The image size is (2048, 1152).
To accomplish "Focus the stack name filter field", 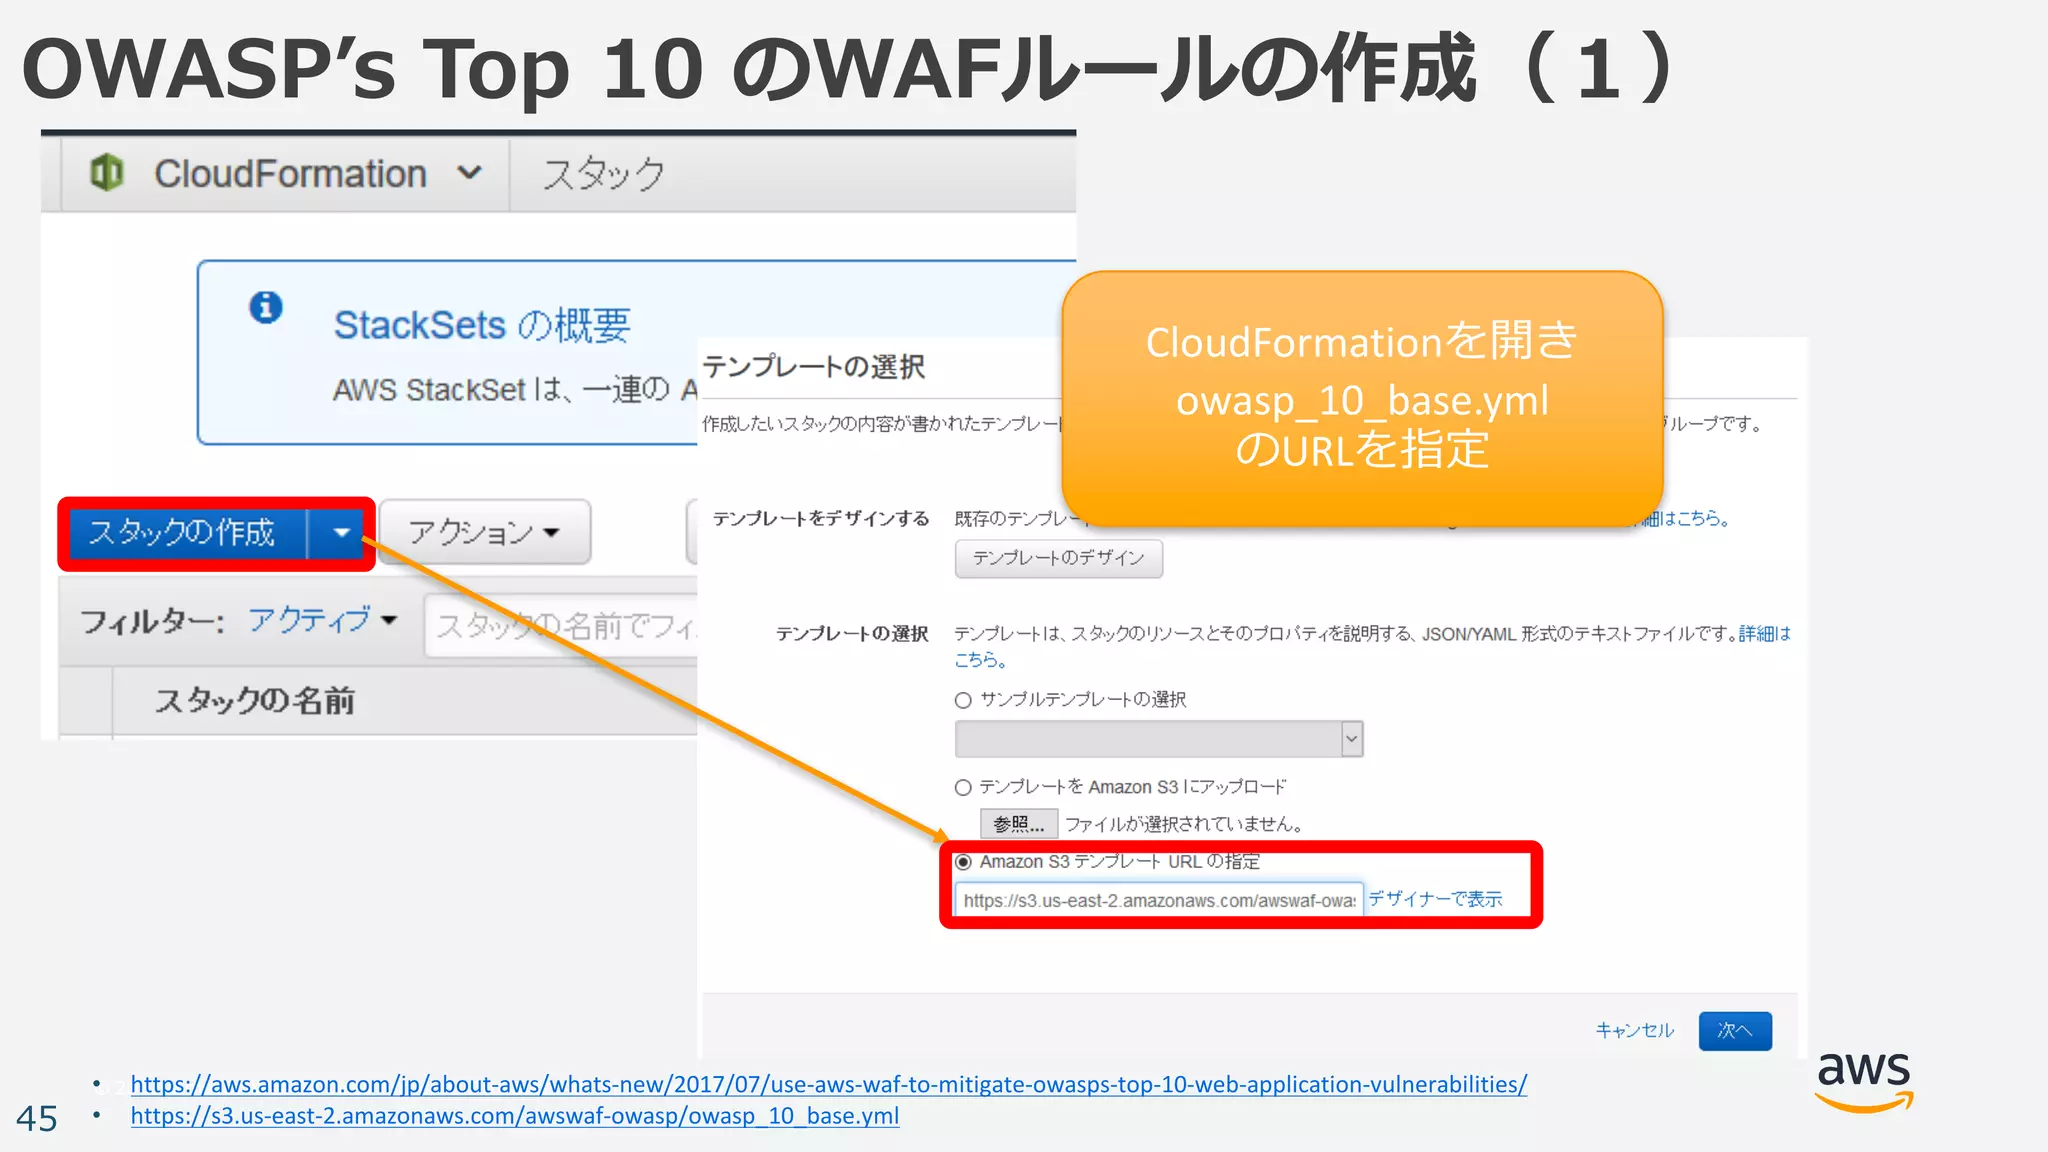I will tap(562, 626).
